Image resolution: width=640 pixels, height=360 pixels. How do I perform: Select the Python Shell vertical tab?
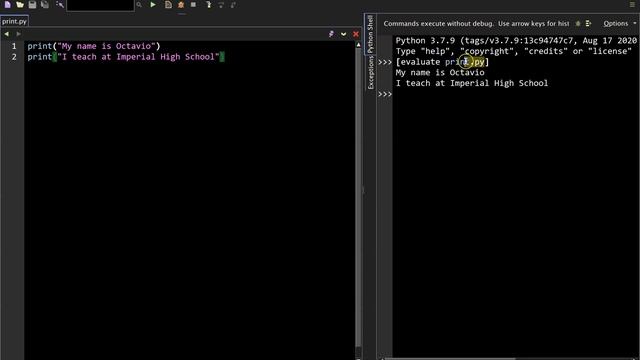[370, 34]
